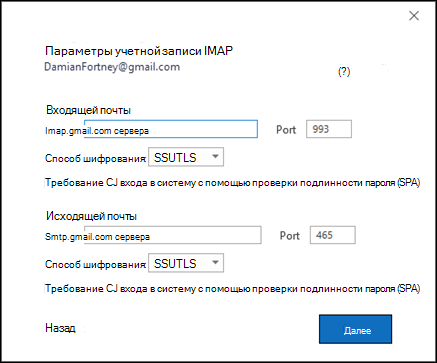Go back with the Назад link
This screenshot has width=437, height=363.
pos(60,328)
